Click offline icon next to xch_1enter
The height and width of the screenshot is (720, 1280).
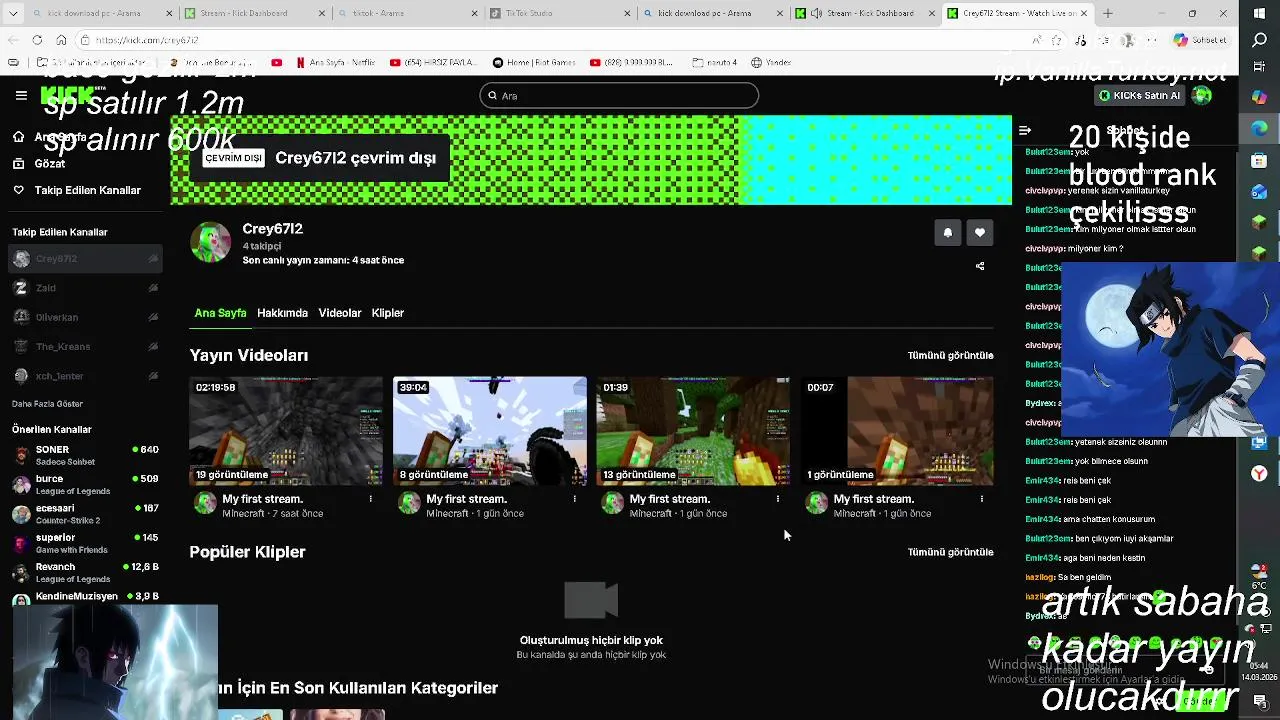point(153,376)
